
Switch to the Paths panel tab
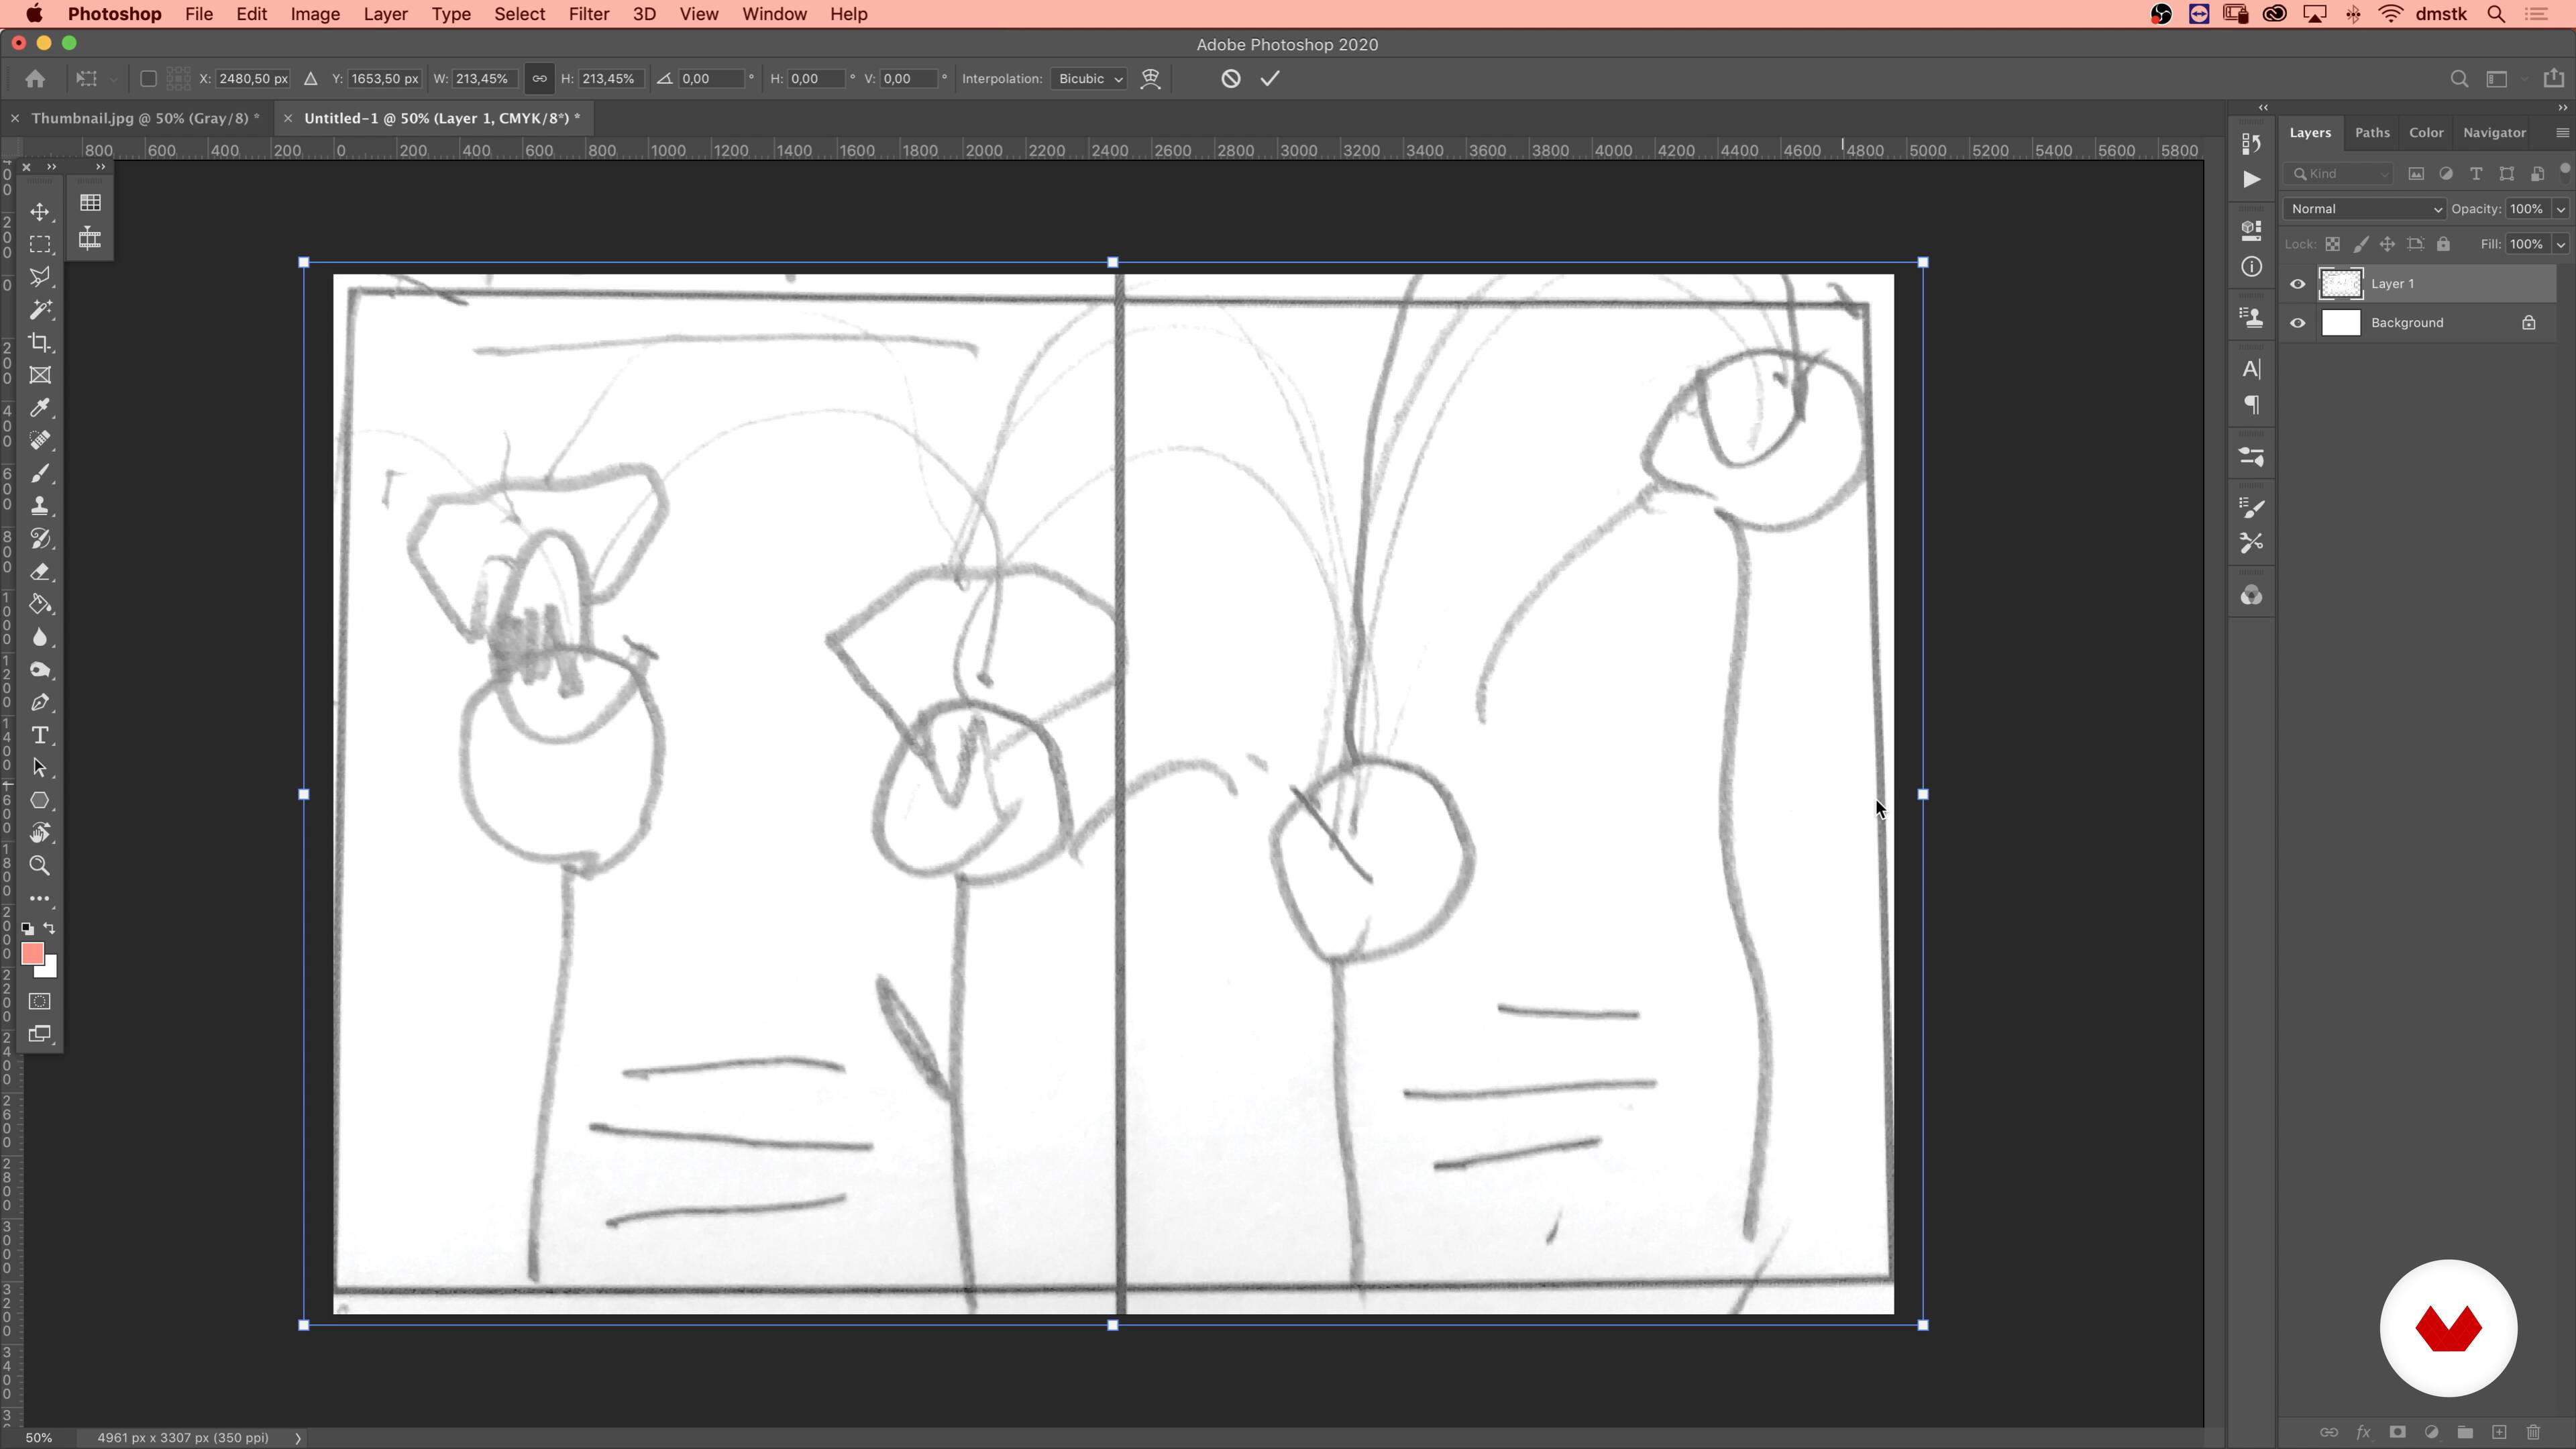point(2372,133)
